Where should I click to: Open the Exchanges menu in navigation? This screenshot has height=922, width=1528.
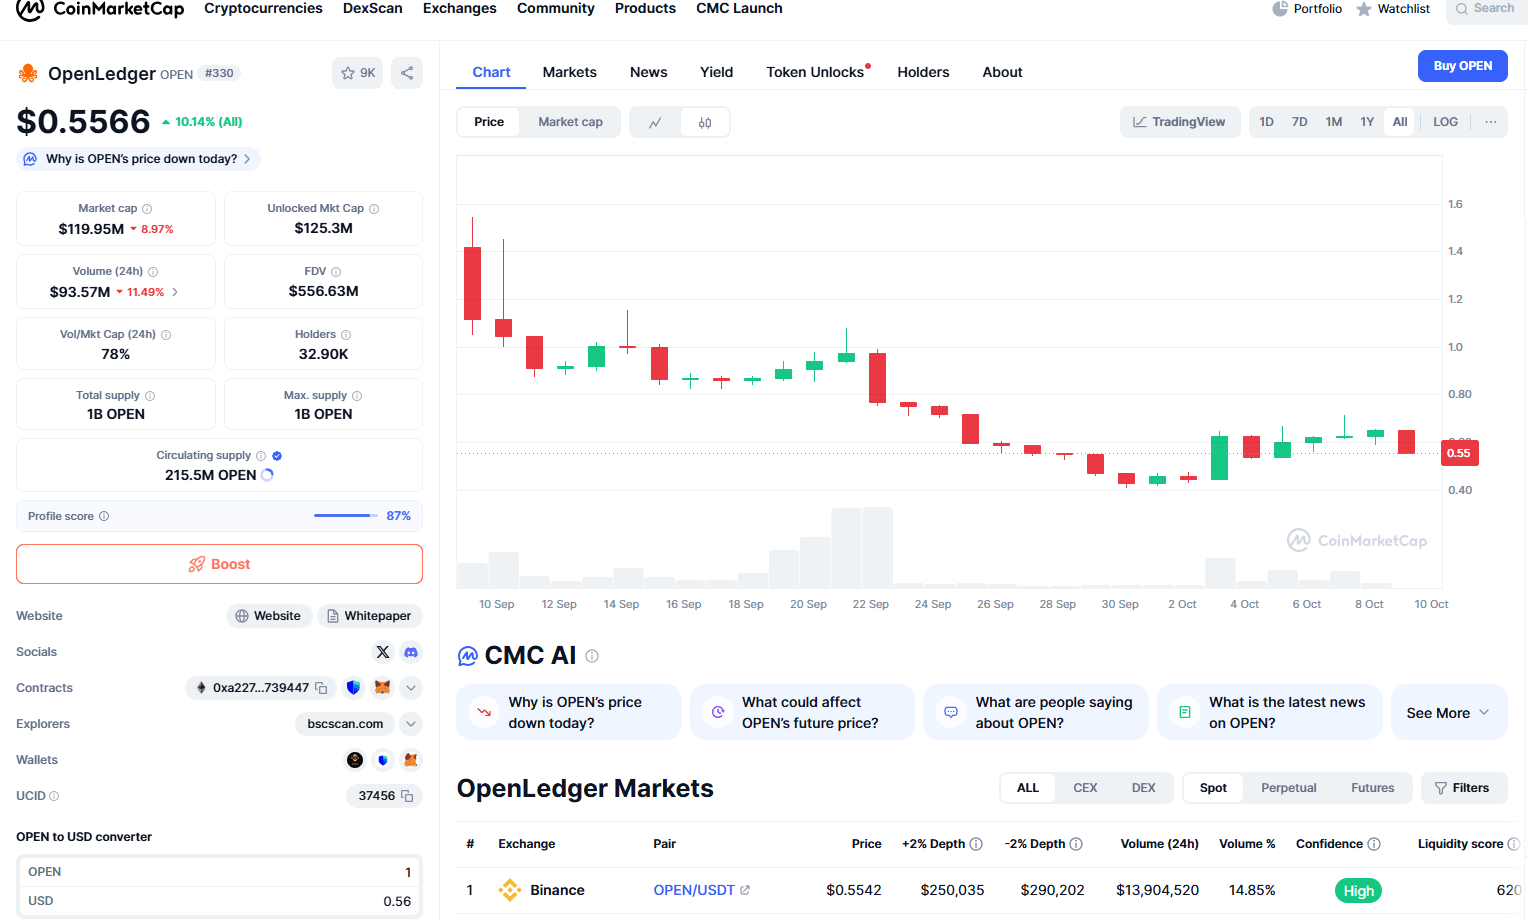coord(460,9)
